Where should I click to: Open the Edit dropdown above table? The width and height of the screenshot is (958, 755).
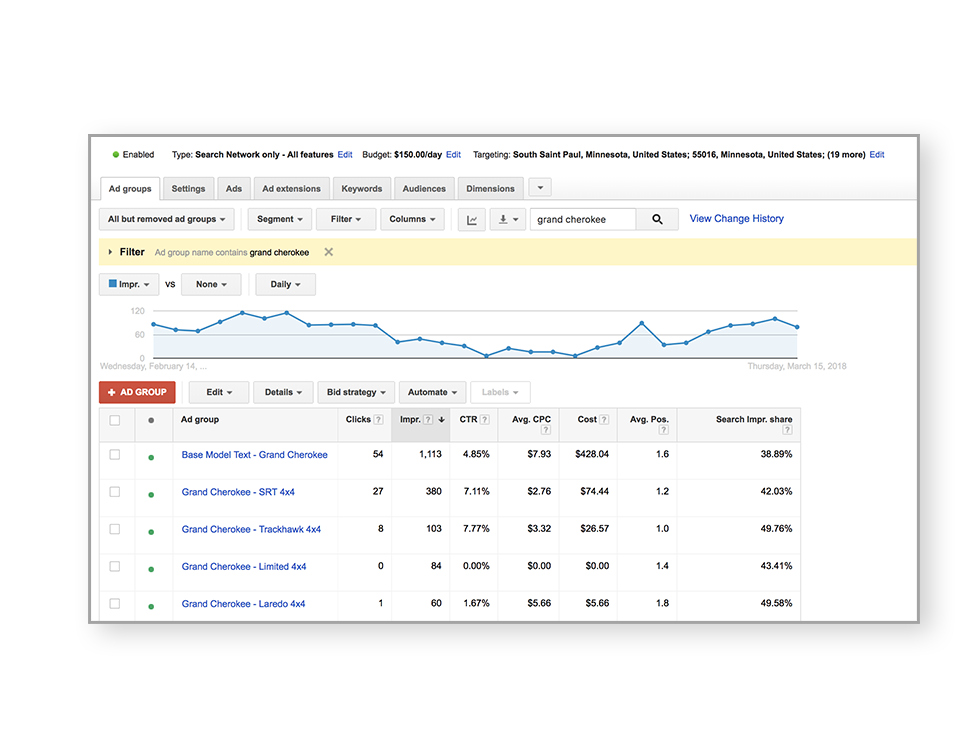[219, 392]
